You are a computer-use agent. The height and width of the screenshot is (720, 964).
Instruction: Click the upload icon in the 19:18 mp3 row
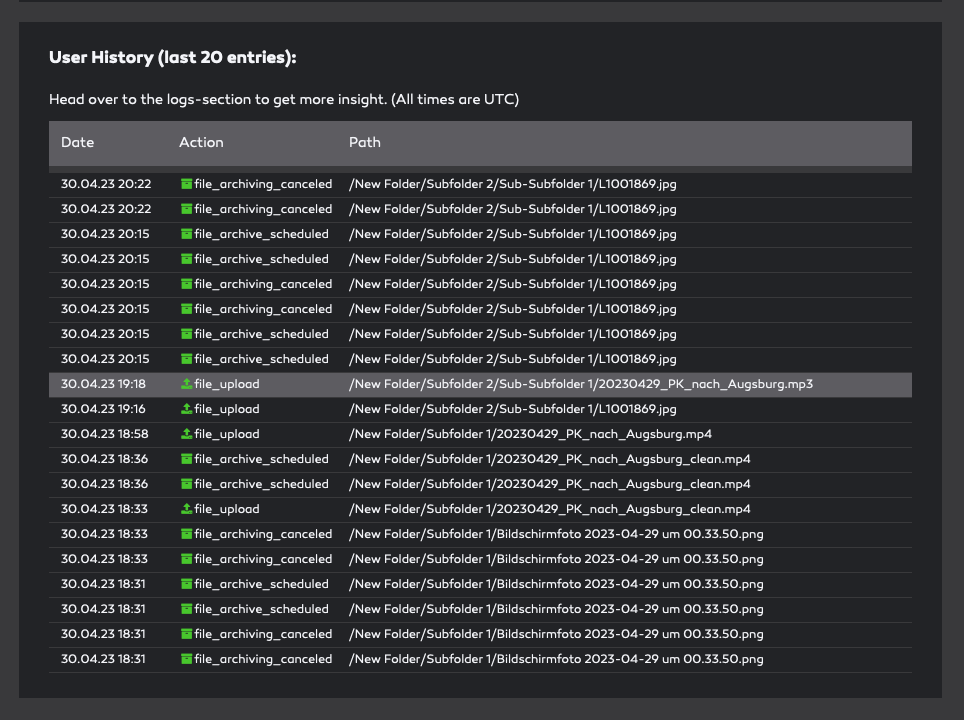(186, 384)
